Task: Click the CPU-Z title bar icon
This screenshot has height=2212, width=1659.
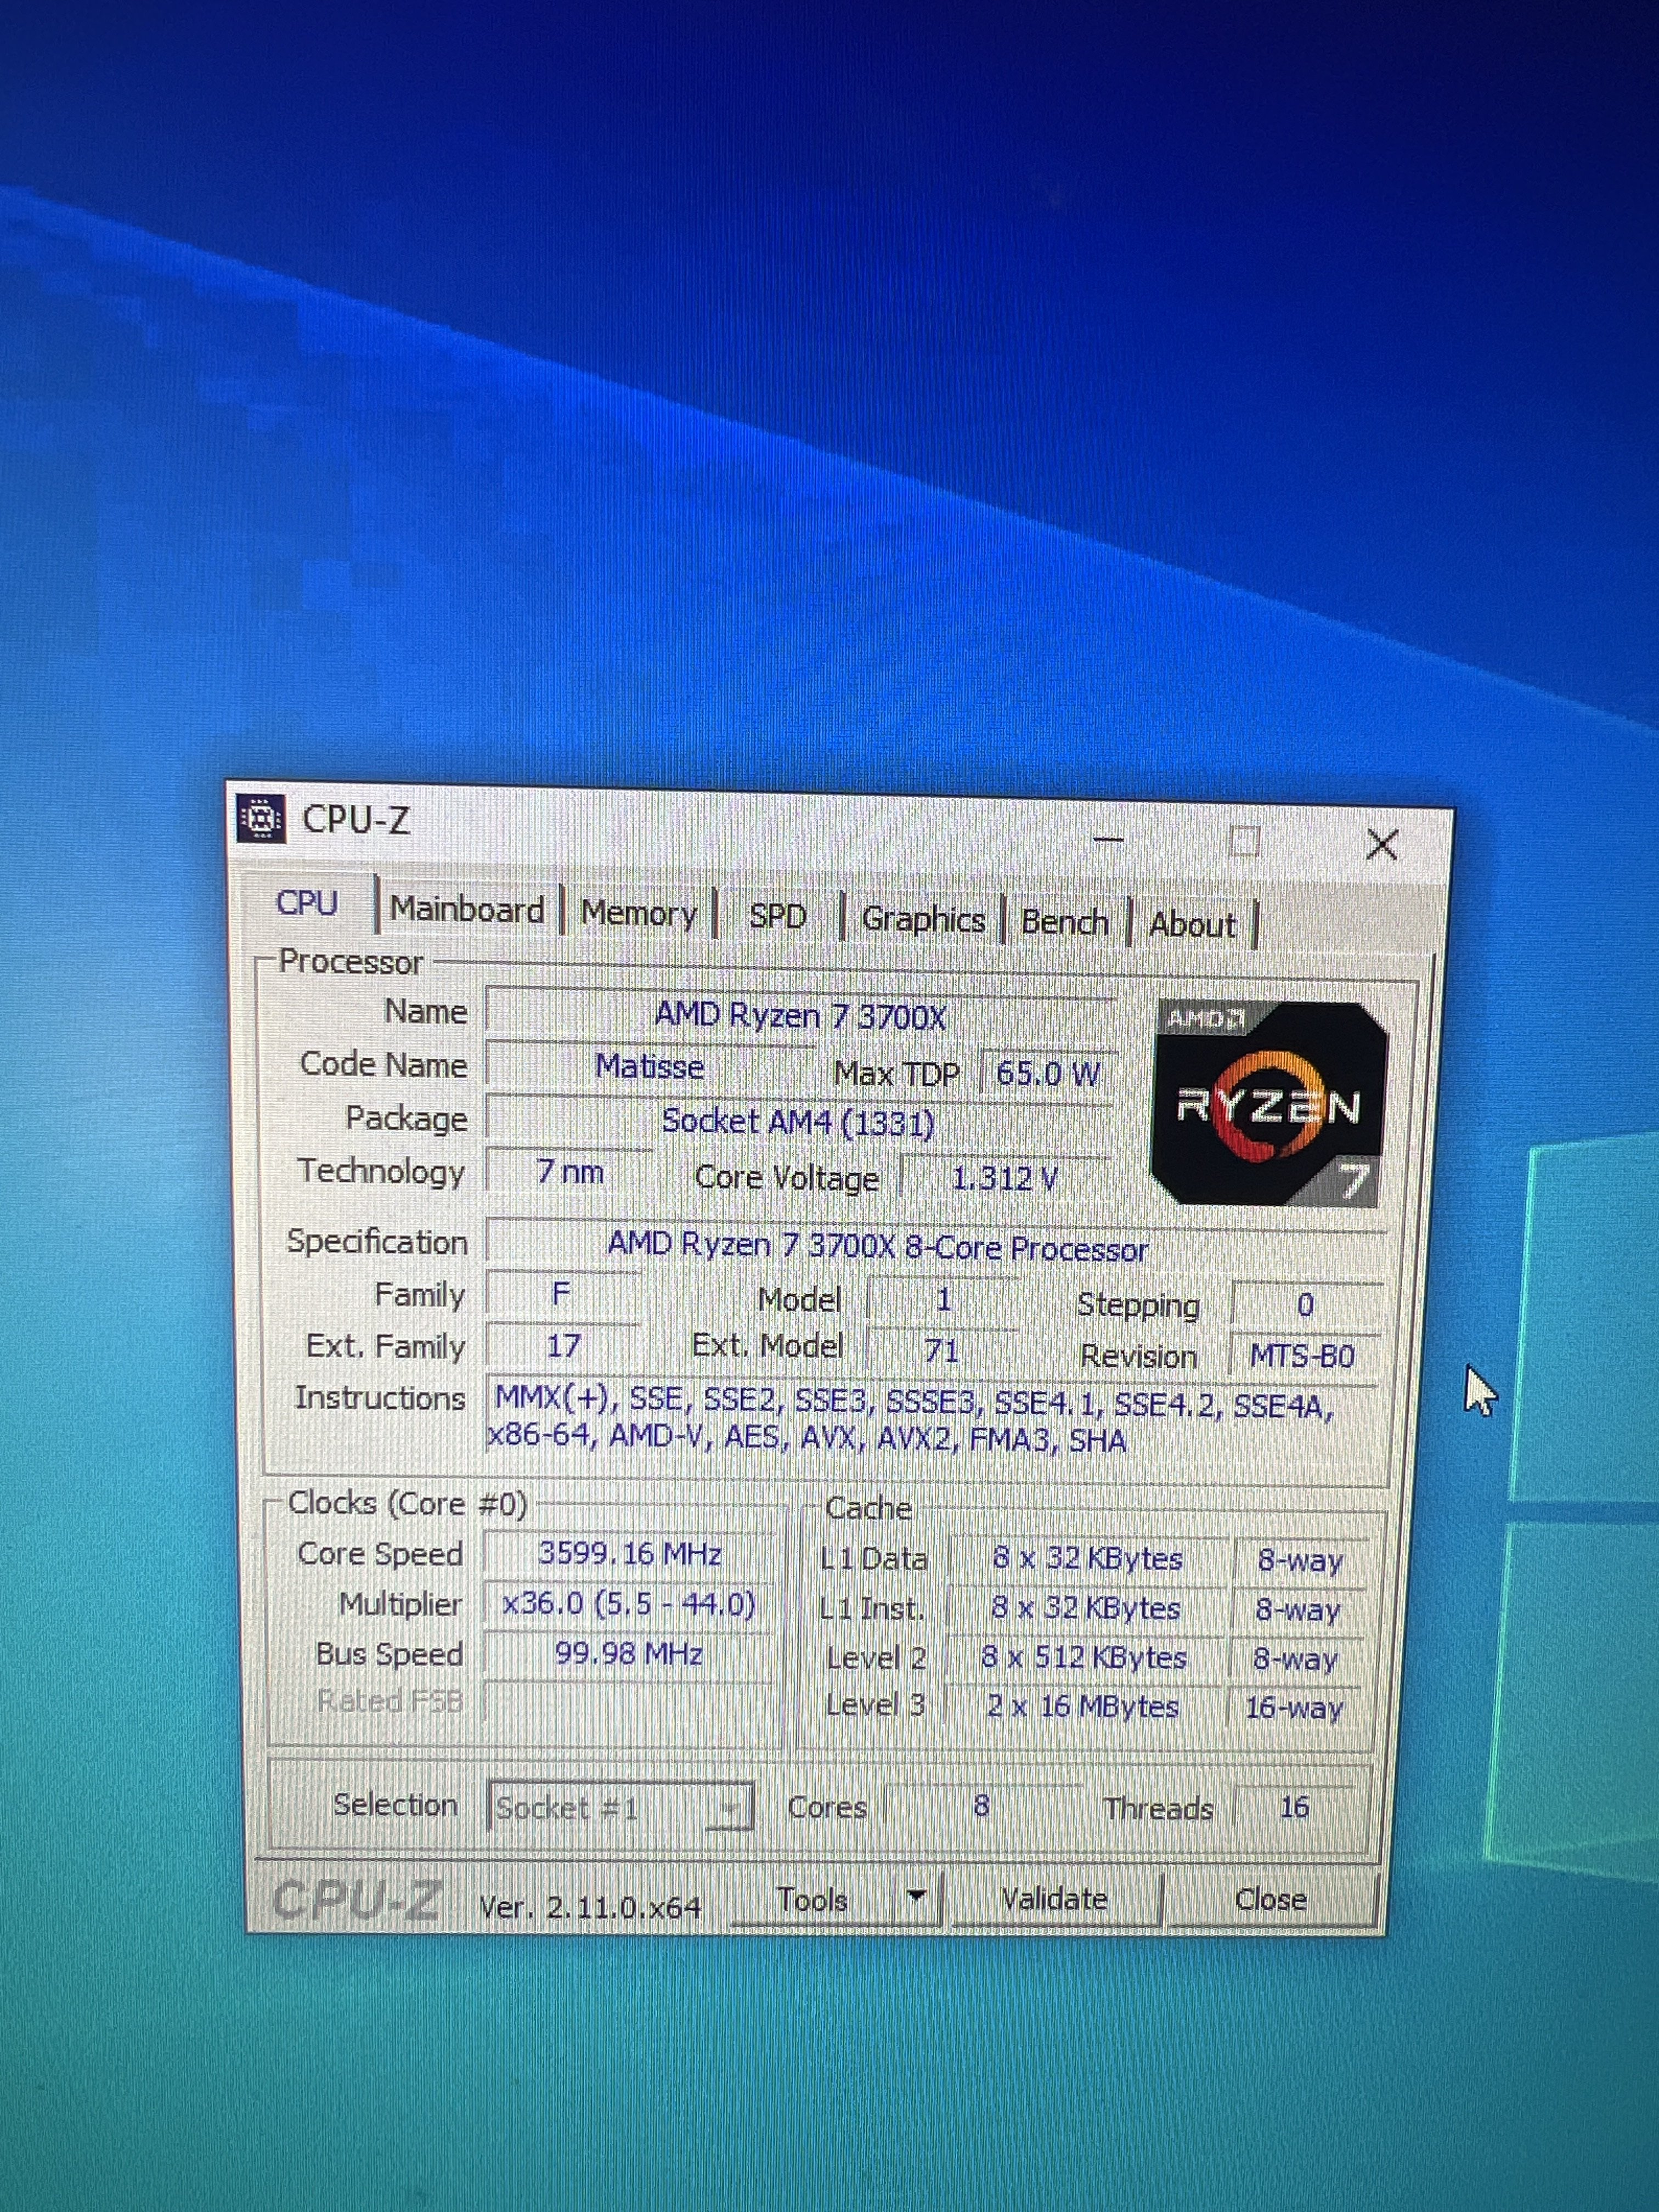Action: (x=260, y=819)
